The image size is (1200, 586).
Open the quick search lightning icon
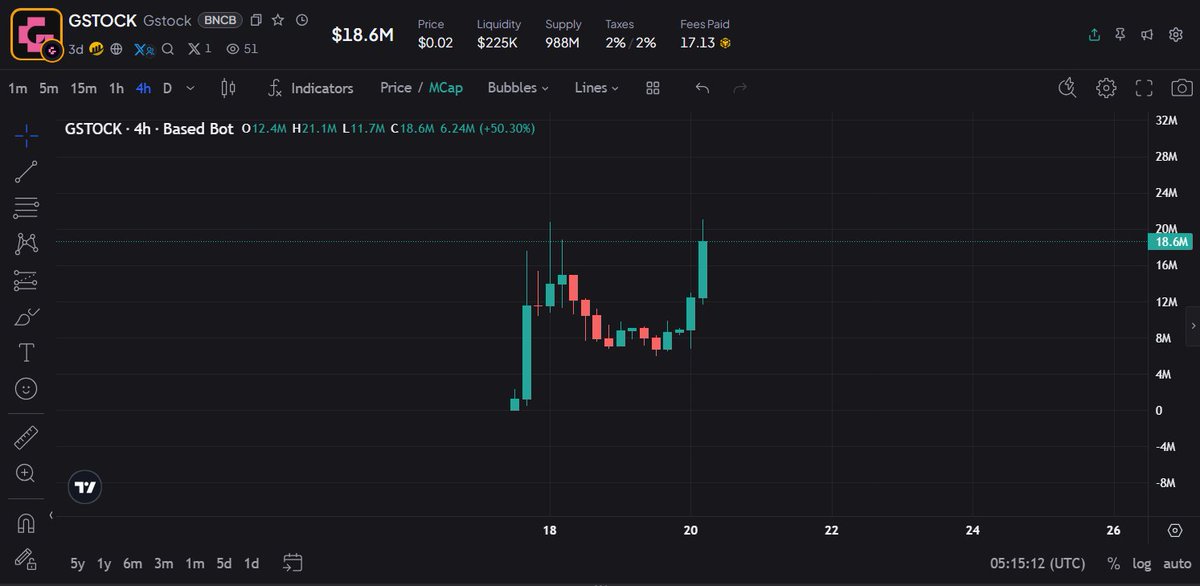click(x=1067, y=88)
